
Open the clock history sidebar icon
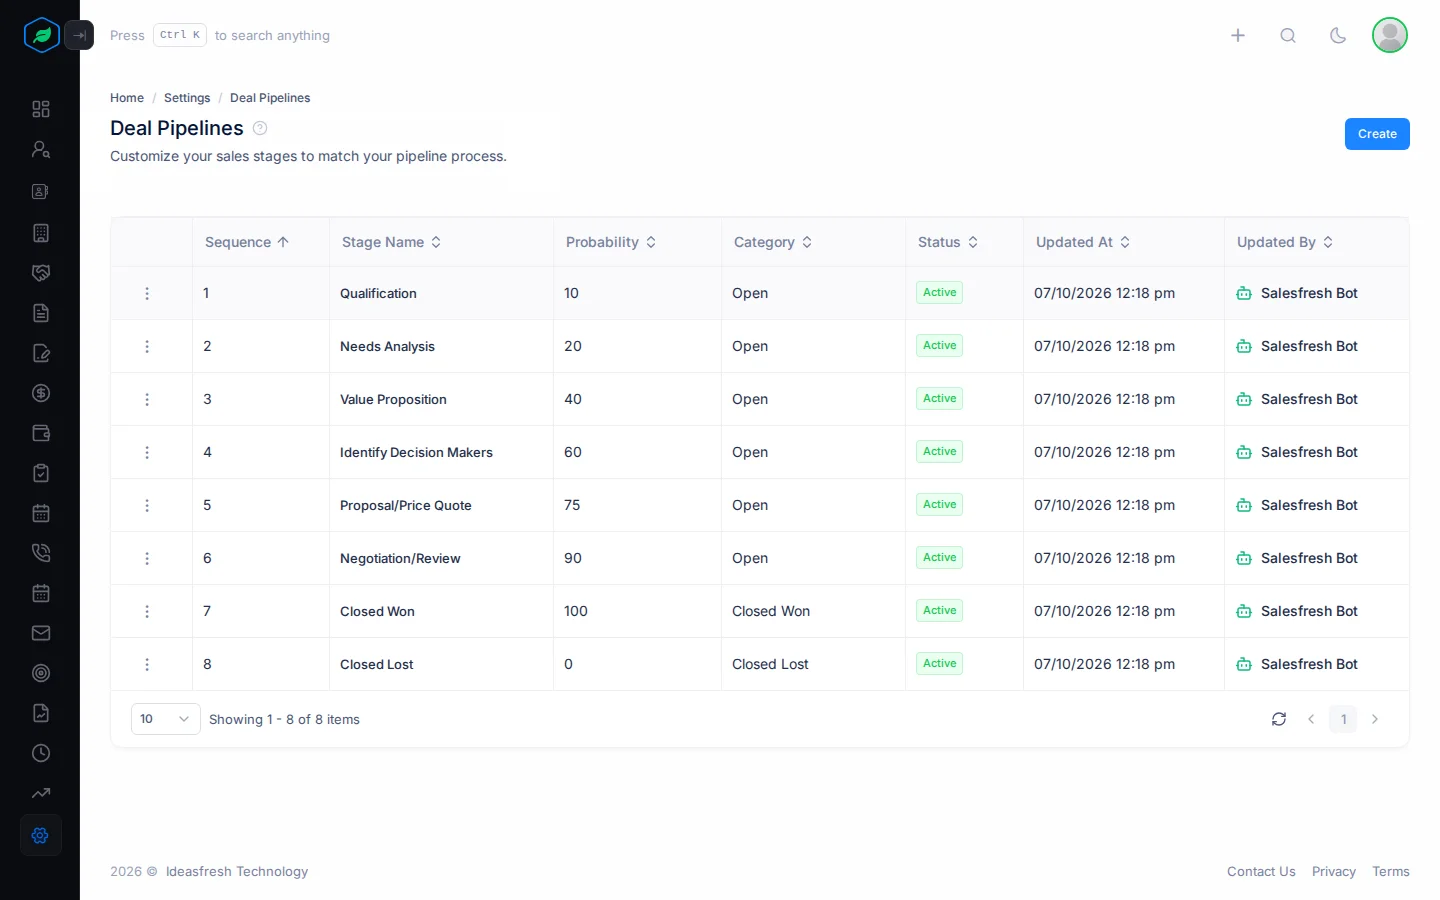41,753
